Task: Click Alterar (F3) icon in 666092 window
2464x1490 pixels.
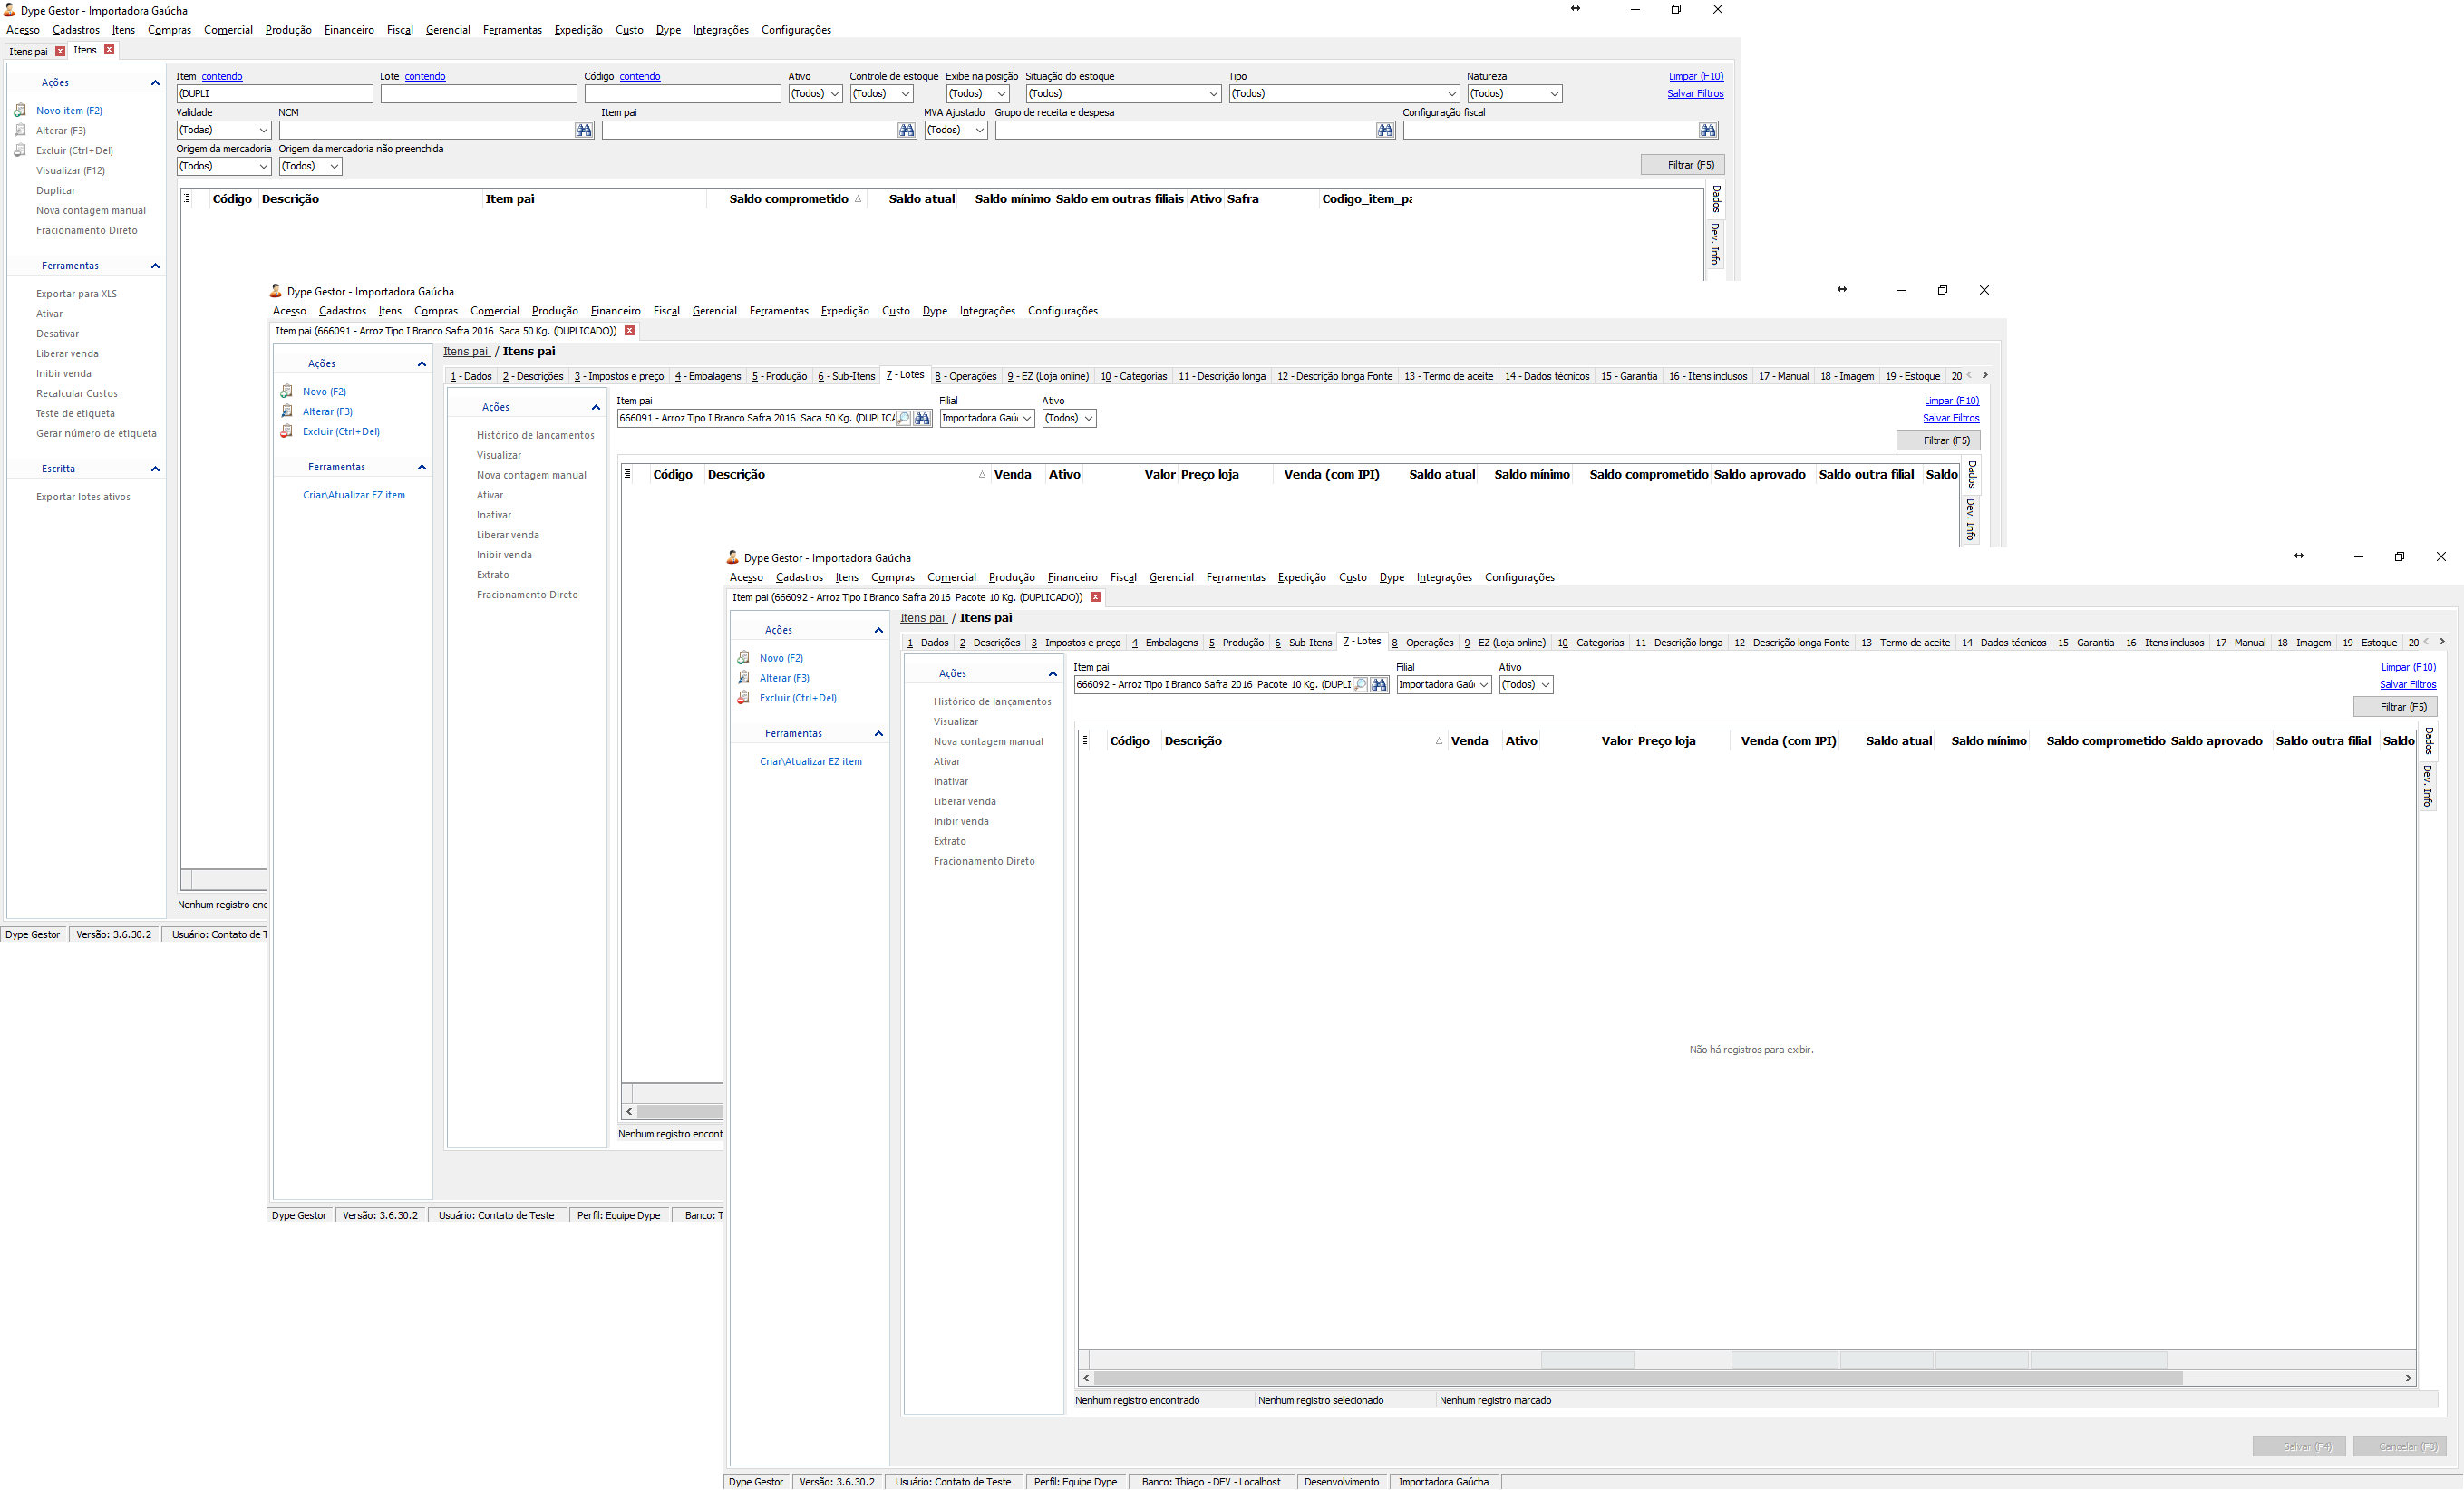Action: [x=744, y=678]
